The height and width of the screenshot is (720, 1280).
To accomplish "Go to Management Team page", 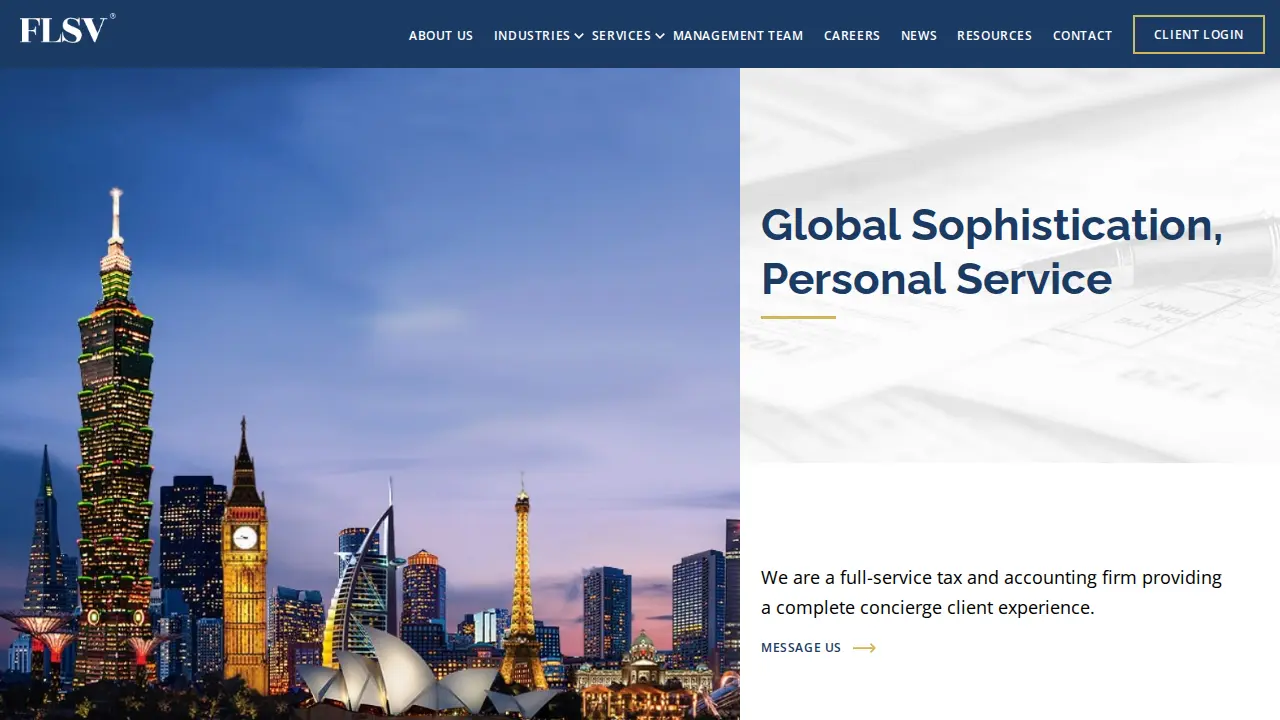I will click(x=738, y=35).
